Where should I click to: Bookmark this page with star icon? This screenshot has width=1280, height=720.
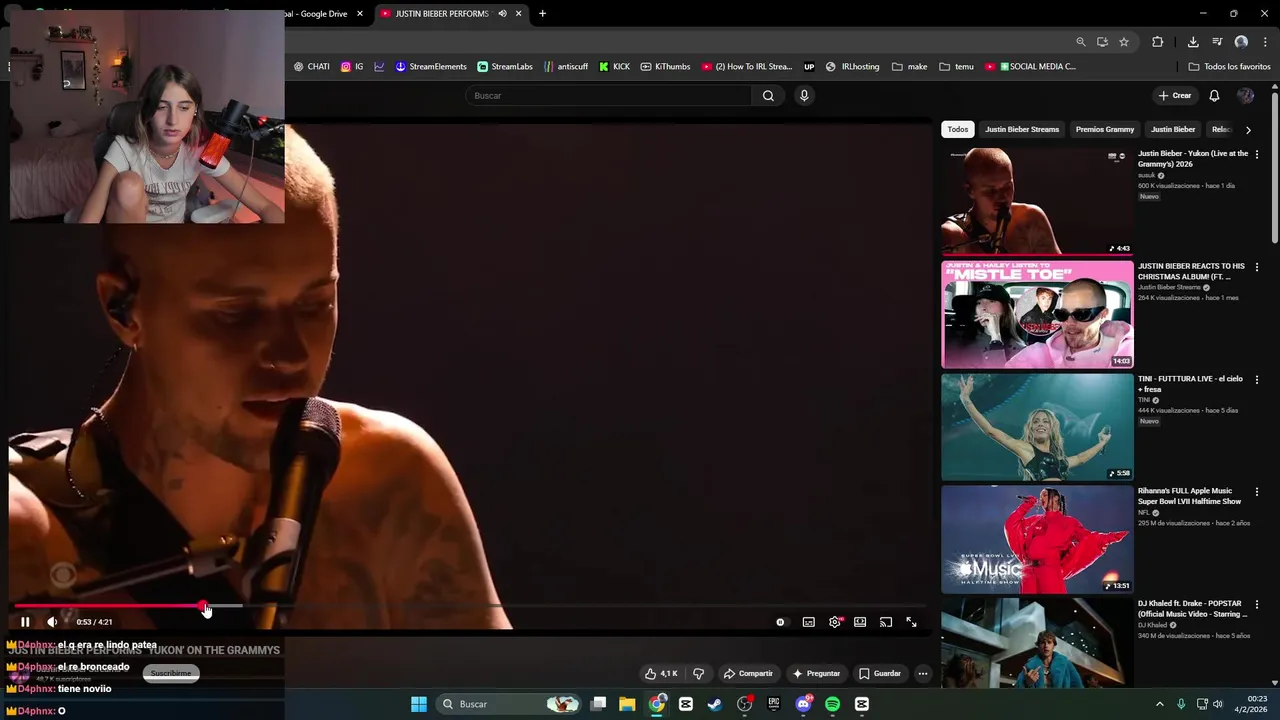coord(1124,42)
